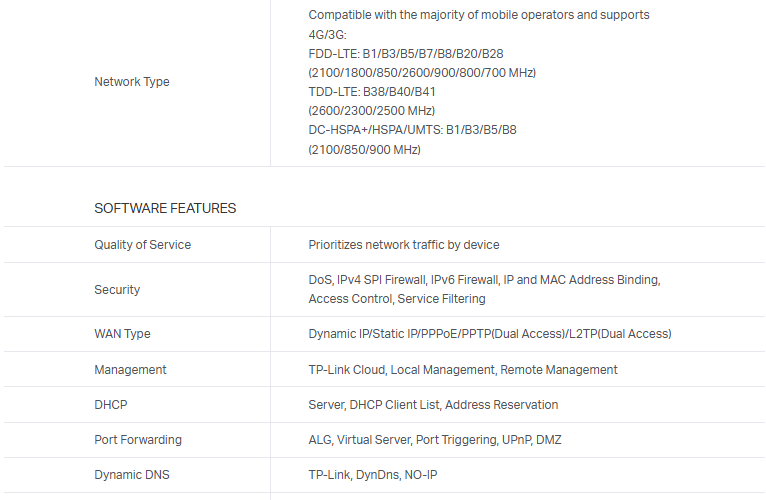This screenshot has height=500, width=766.
Task: Select the Quality of Service label
Action: coord(142,245)
